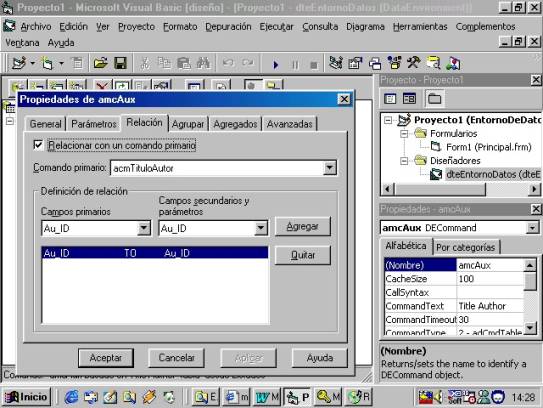Start the program with the Run arrow
This screenshot has width=543, height=408.
[276, 64]
